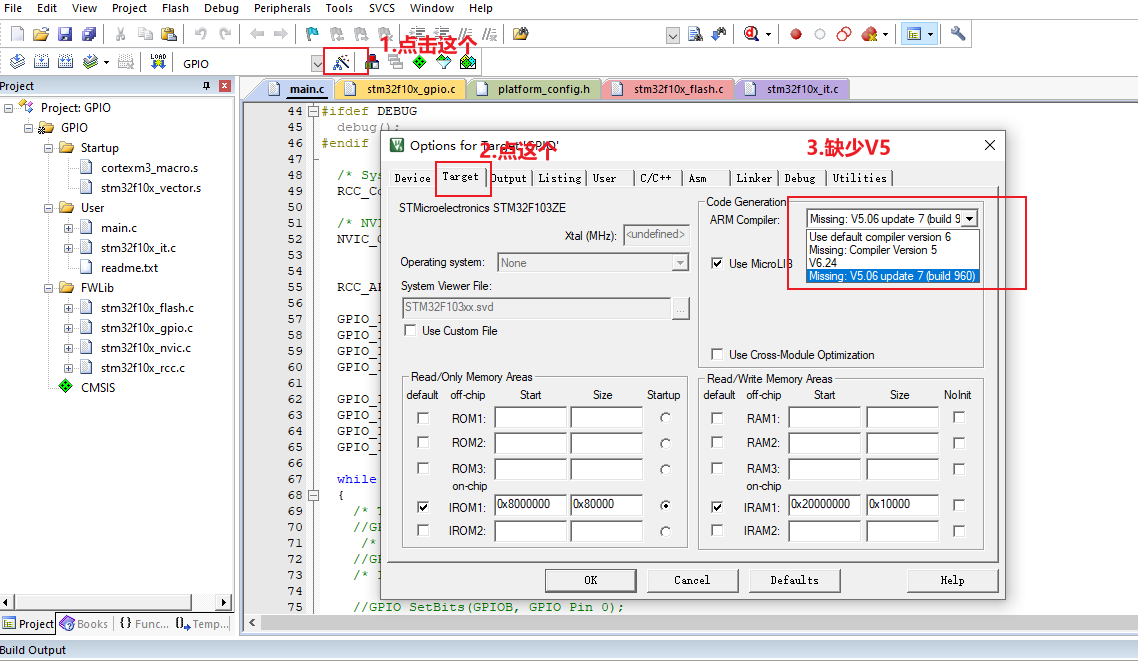
Task: Insert breakpoint with solid red circle icon
Action: [x=796, y=34]
